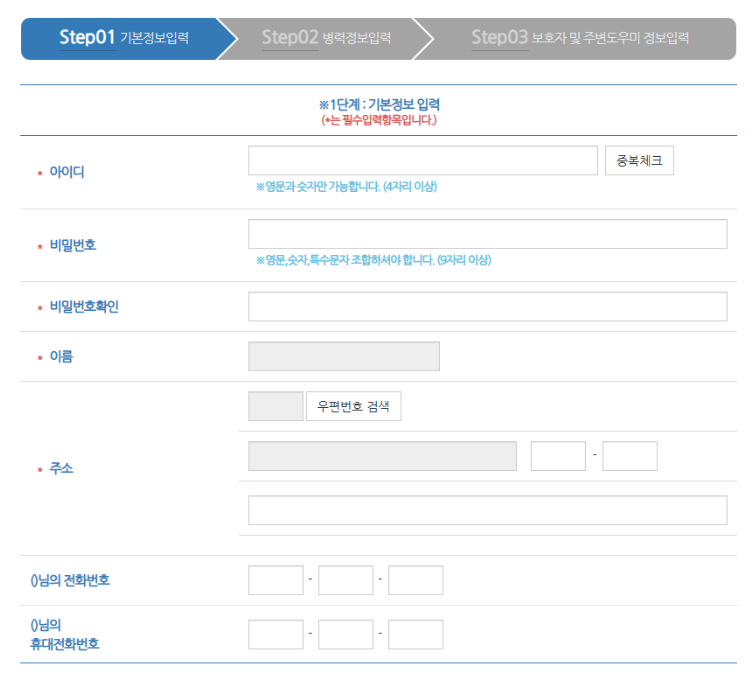Click the red notice '*는 필수입력항목입니다.'
This screenshot has height=676, width=754.
tap(379, 120)
